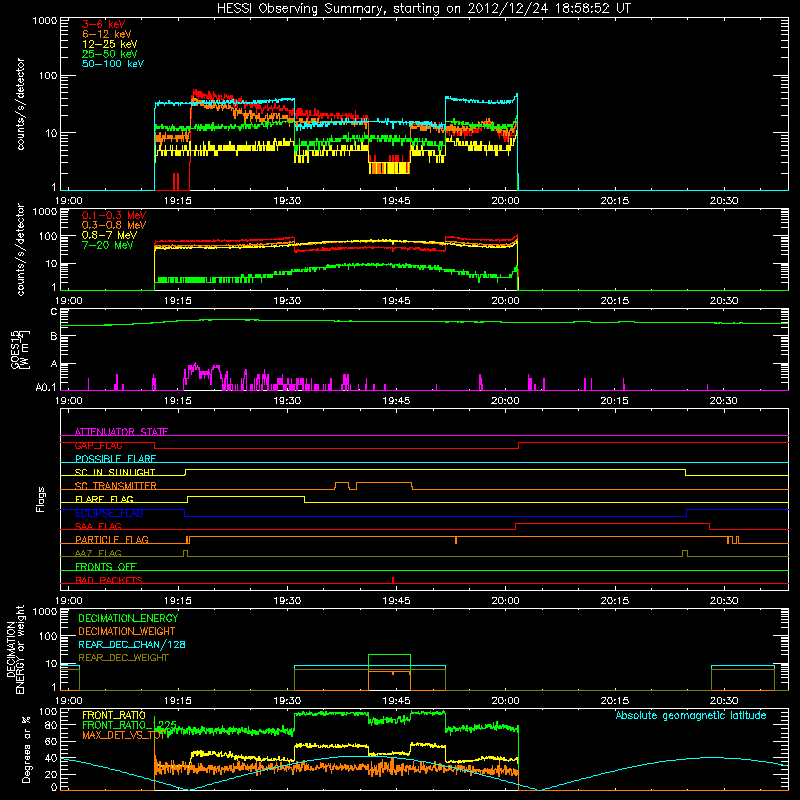Select the DECIMATION_ENERGY legend label

point(128,618)
